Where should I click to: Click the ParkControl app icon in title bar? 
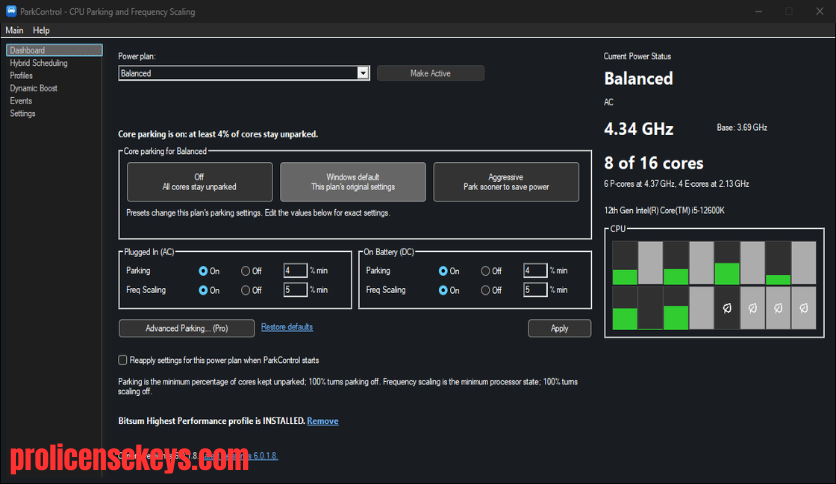11,11
